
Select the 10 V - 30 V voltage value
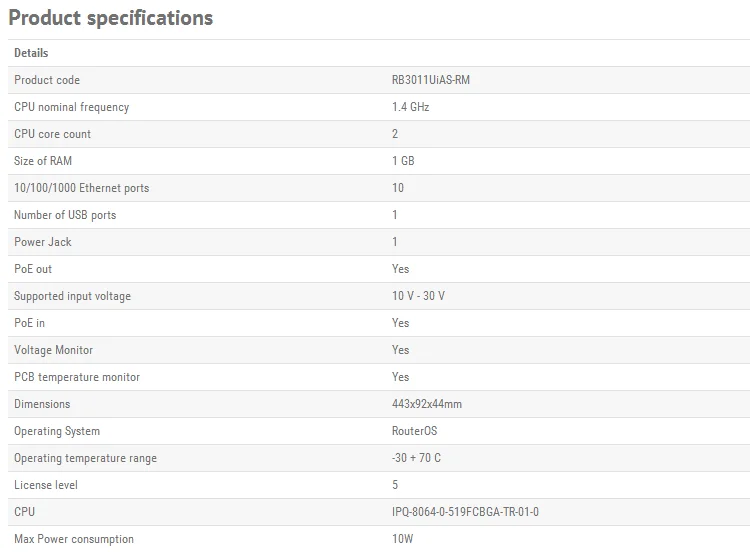click(418, 296)
